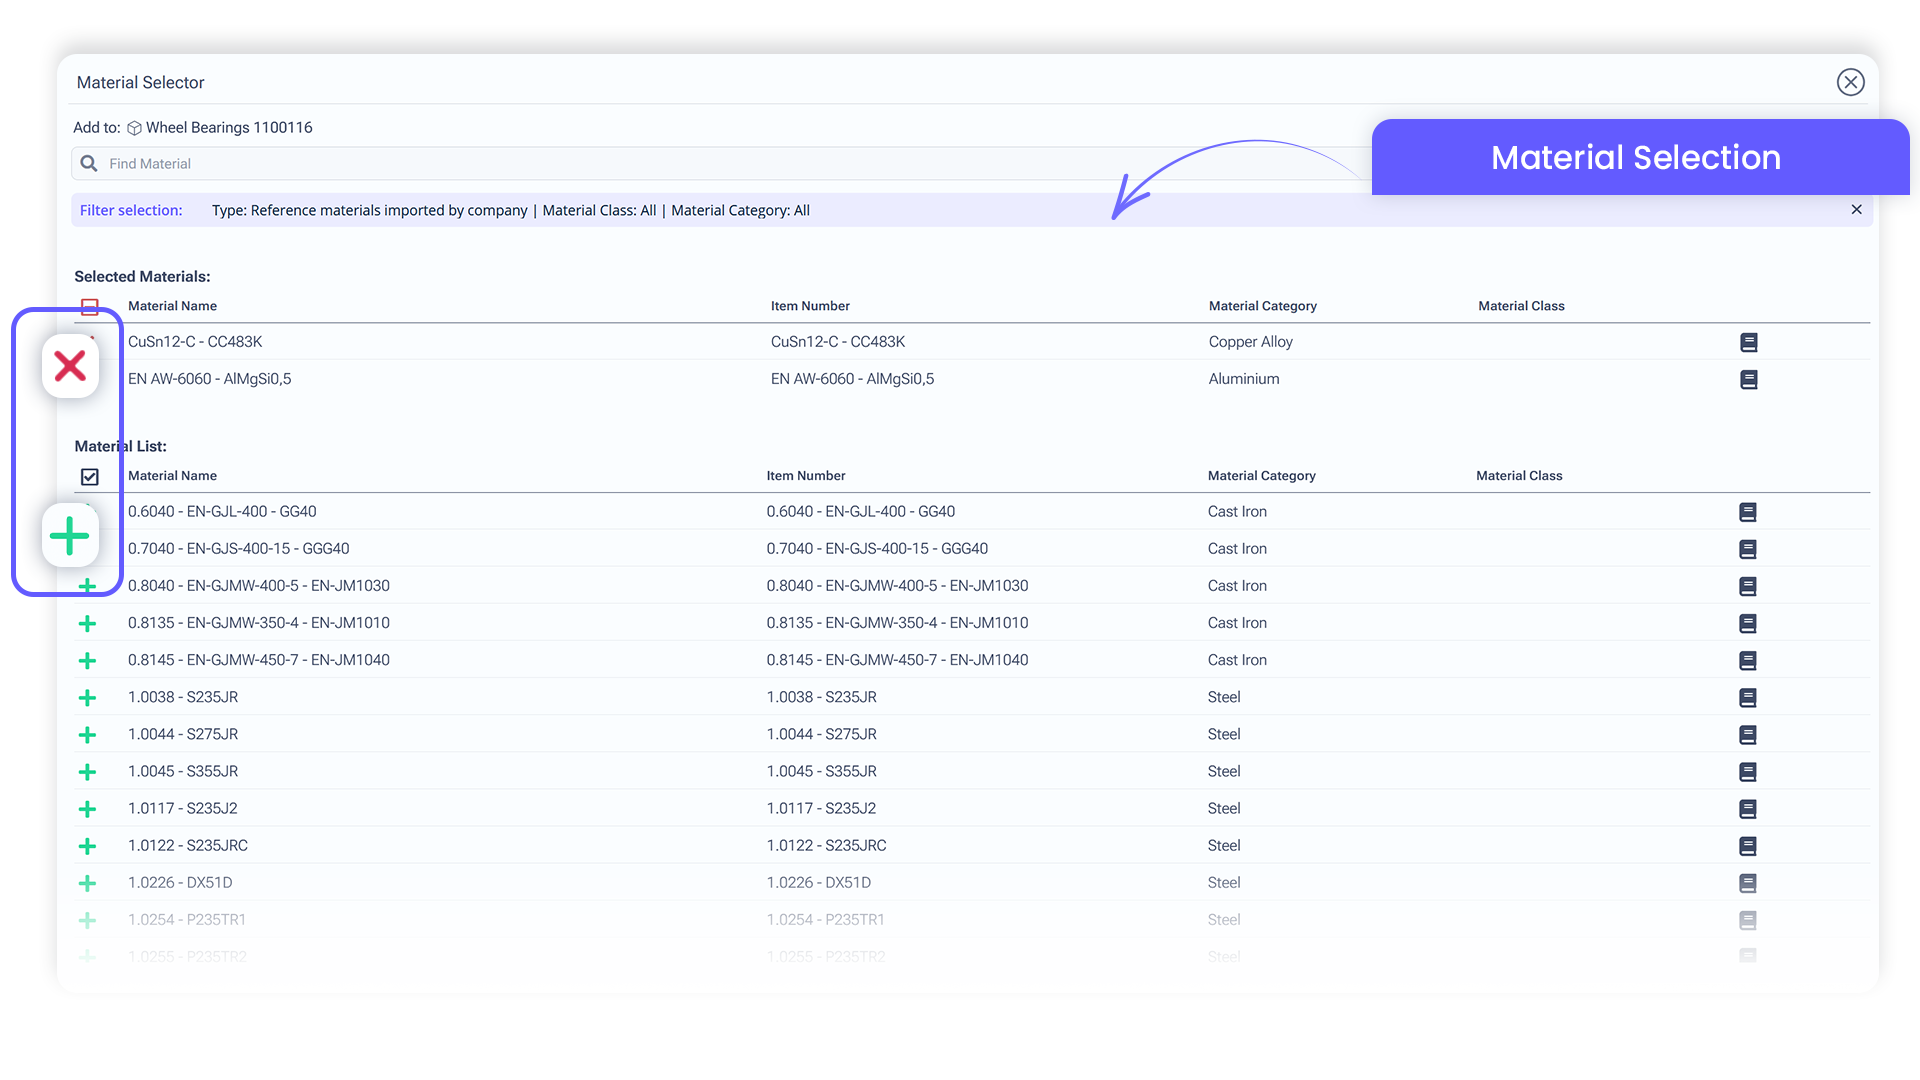Open the Material Class icon on 0.6040 row
The height and width of the screenshot is (1080, 1920).
1747,512
